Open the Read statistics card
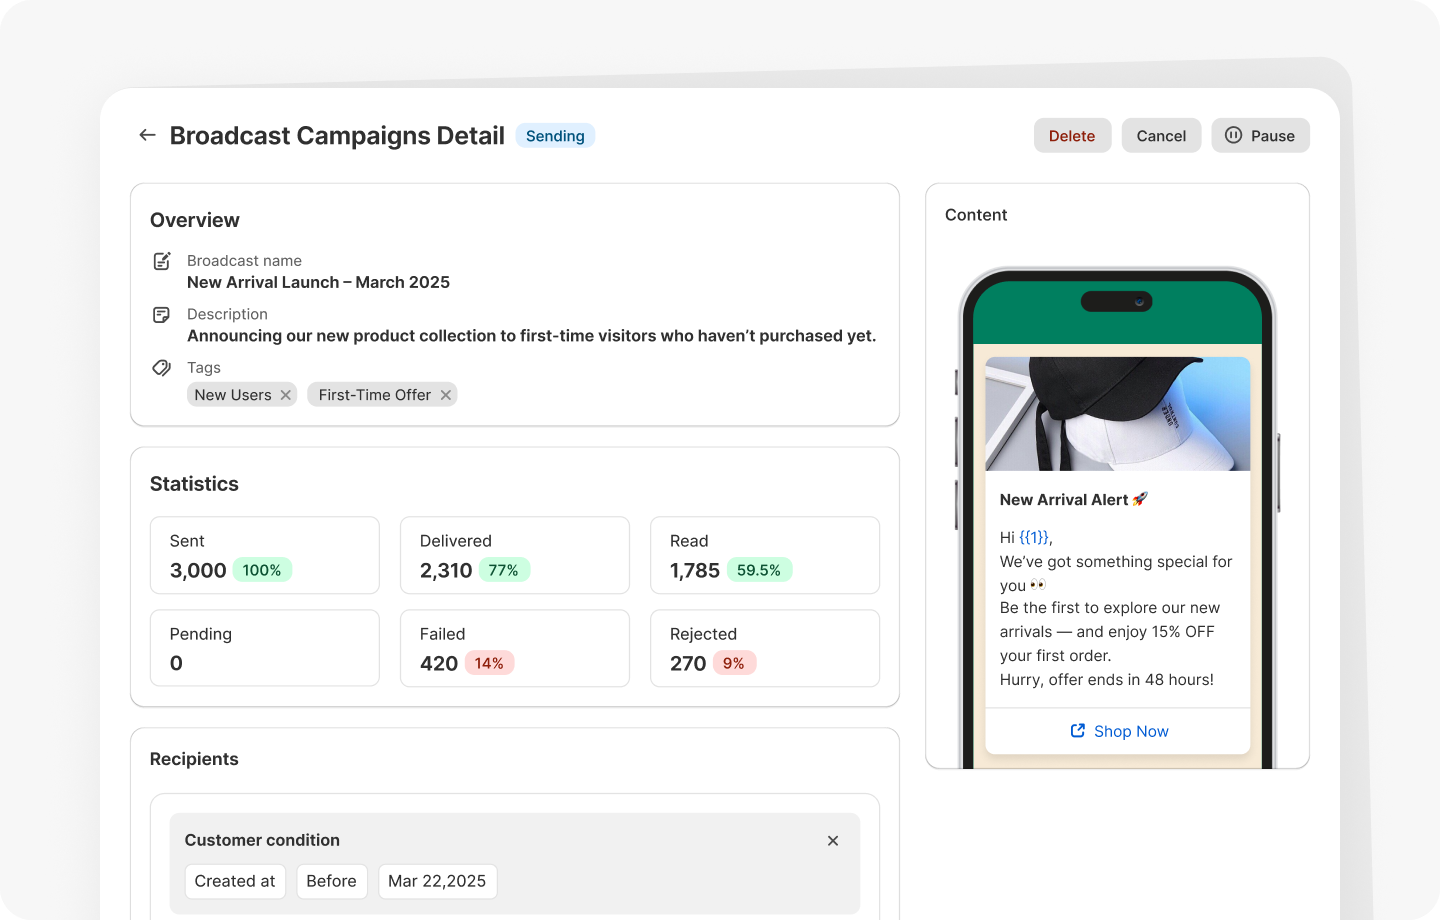Screen dimensions: 1440x920 765,555
